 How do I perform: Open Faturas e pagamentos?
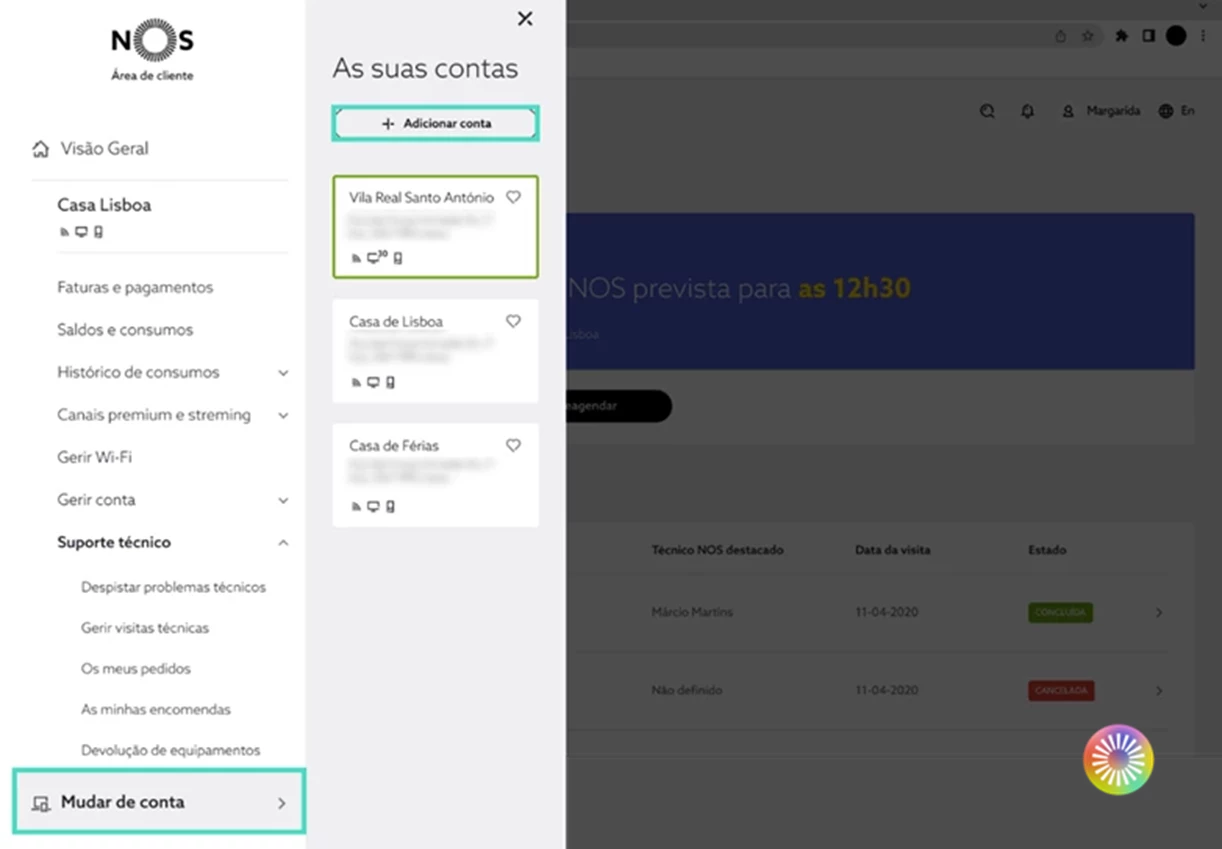(x=135, y=287)
